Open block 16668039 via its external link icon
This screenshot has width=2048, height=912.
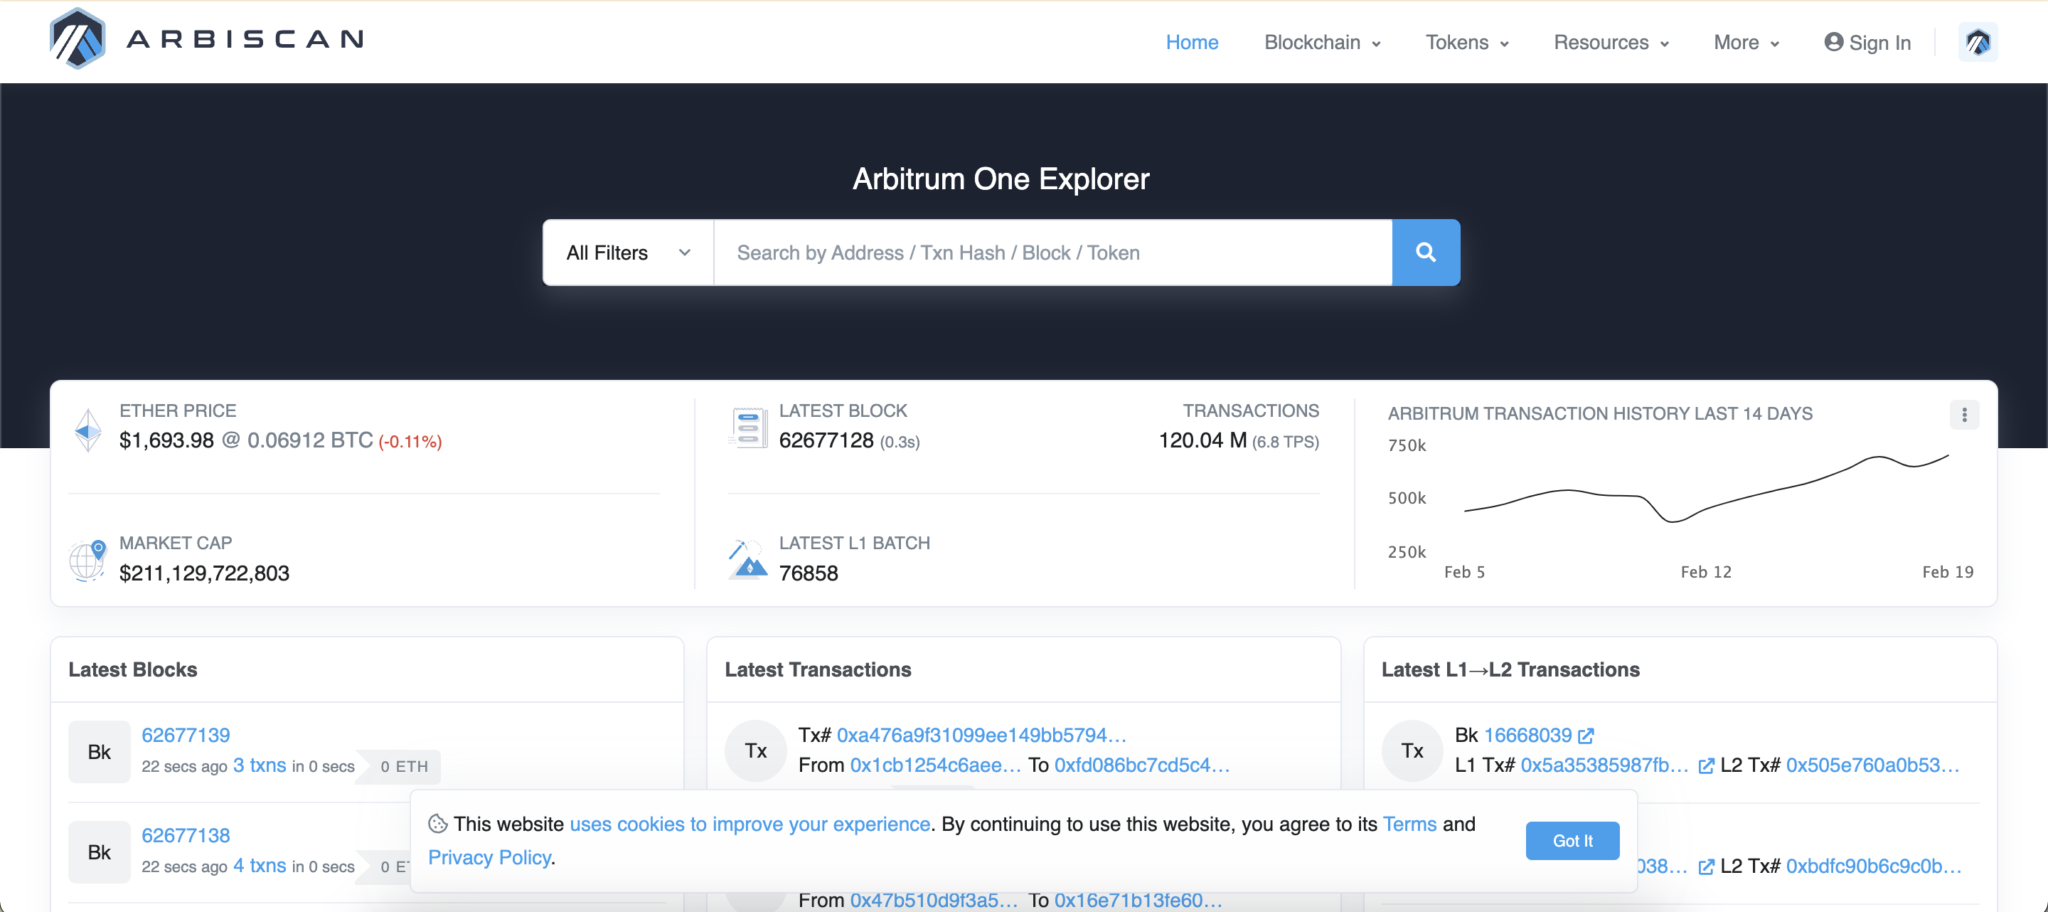coord(1587,735)
